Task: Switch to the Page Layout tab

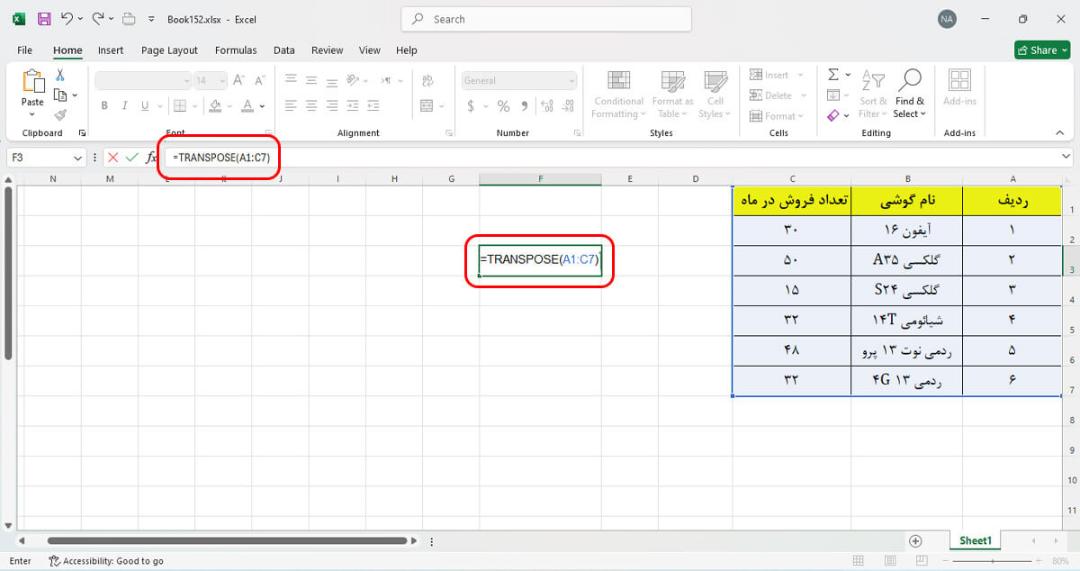Action: (x=169, y=50)
